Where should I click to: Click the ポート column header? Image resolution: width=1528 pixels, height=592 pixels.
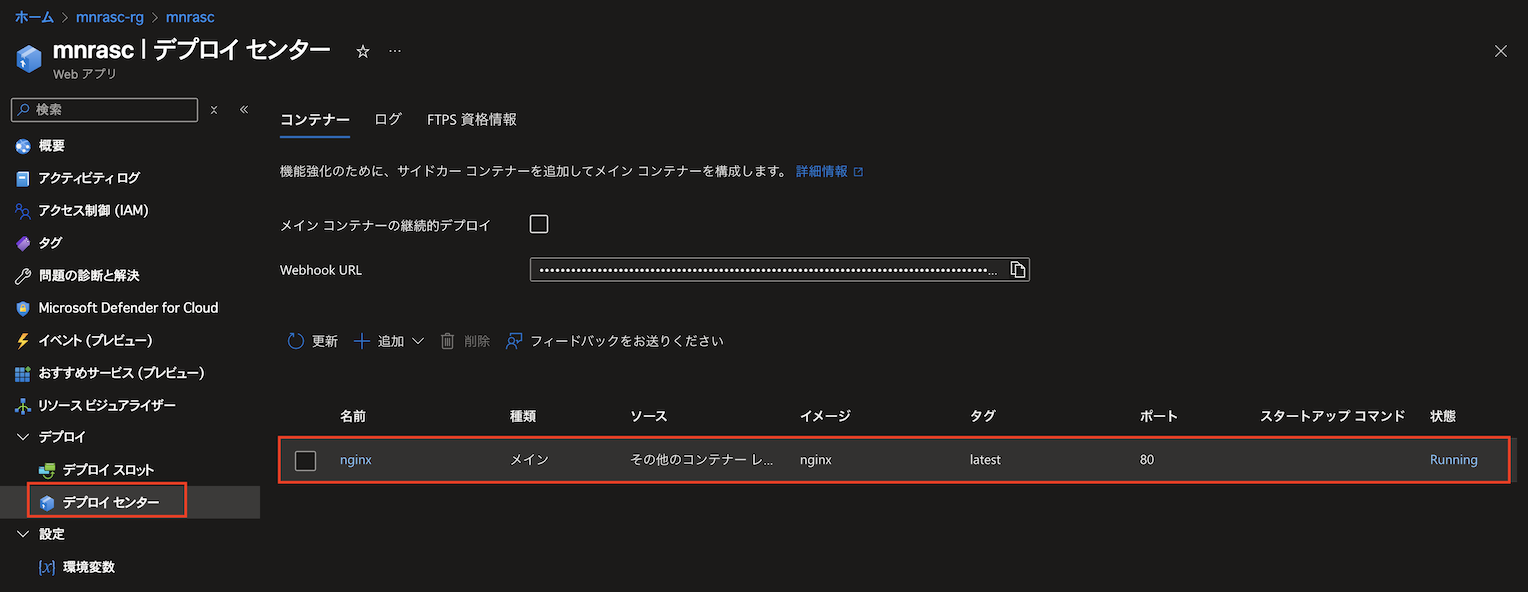tap(1159, 416)
